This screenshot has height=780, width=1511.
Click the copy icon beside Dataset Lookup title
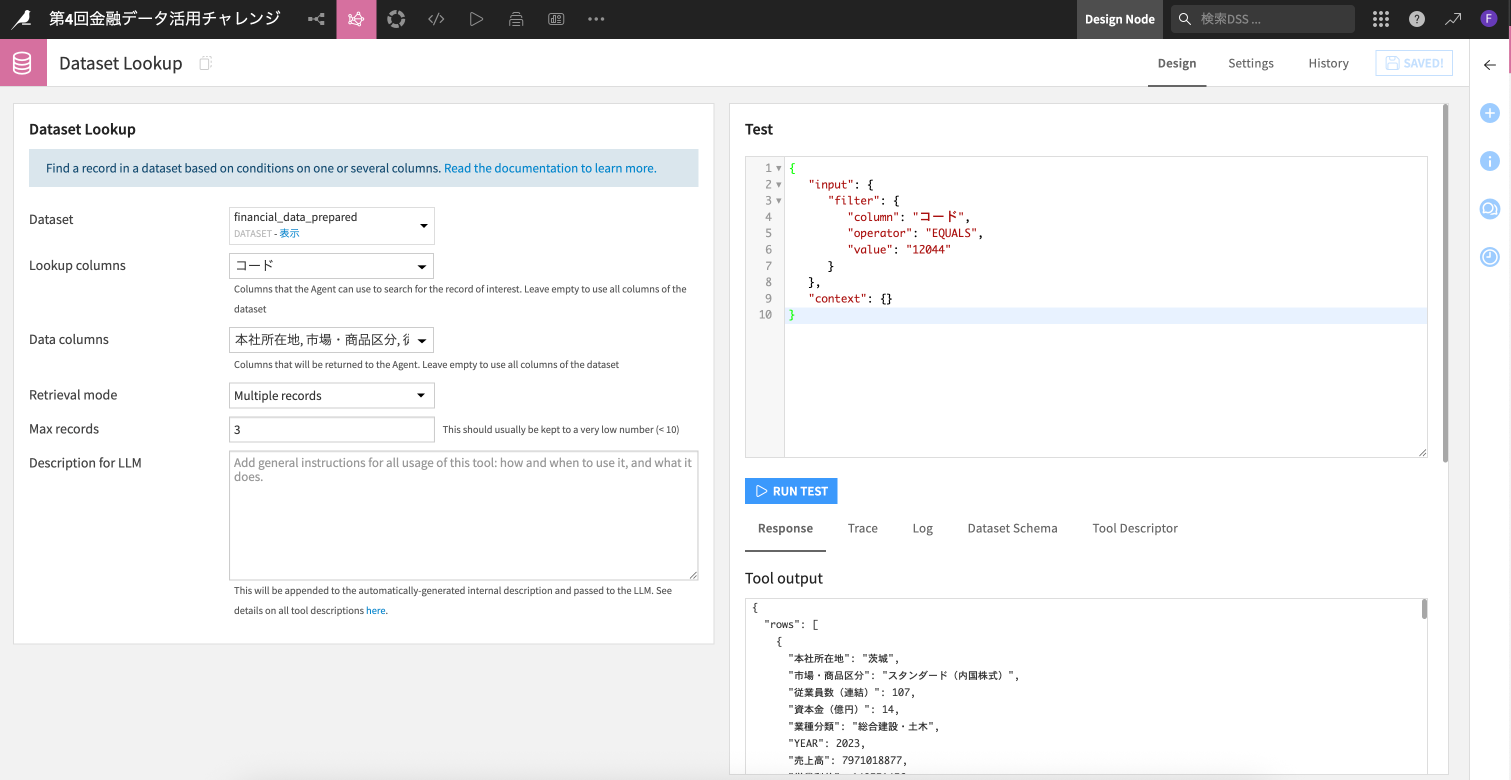[x=205, y=63]
